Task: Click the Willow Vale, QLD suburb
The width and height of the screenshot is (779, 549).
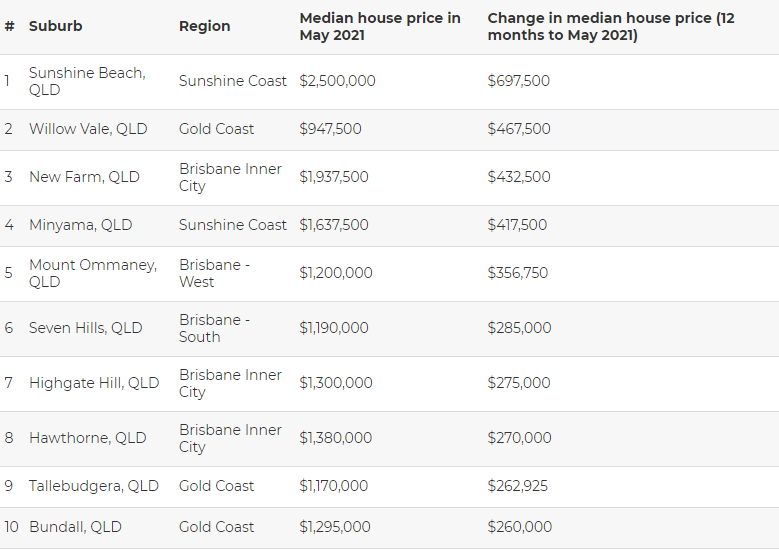Action: tap(88, 129)
